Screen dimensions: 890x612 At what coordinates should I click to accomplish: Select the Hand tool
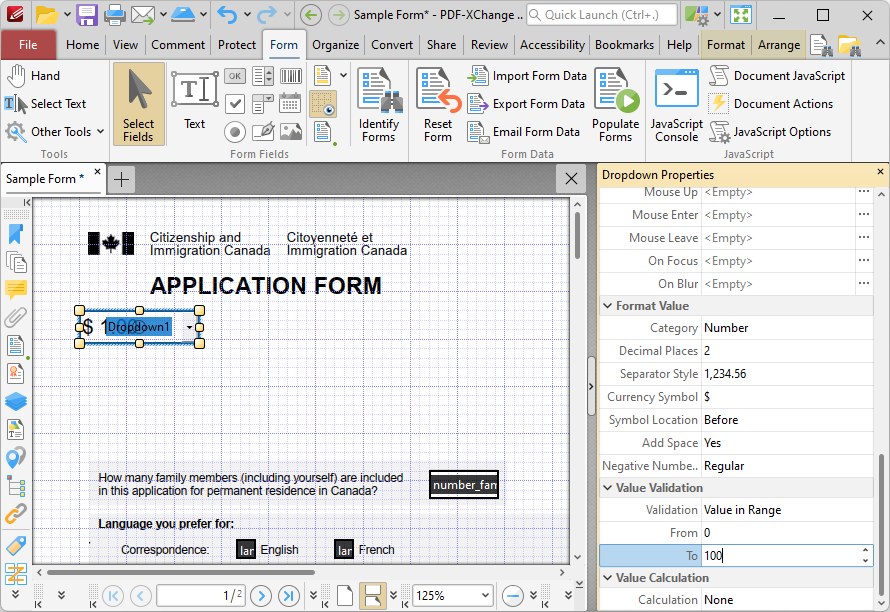[x=33, y=76]
